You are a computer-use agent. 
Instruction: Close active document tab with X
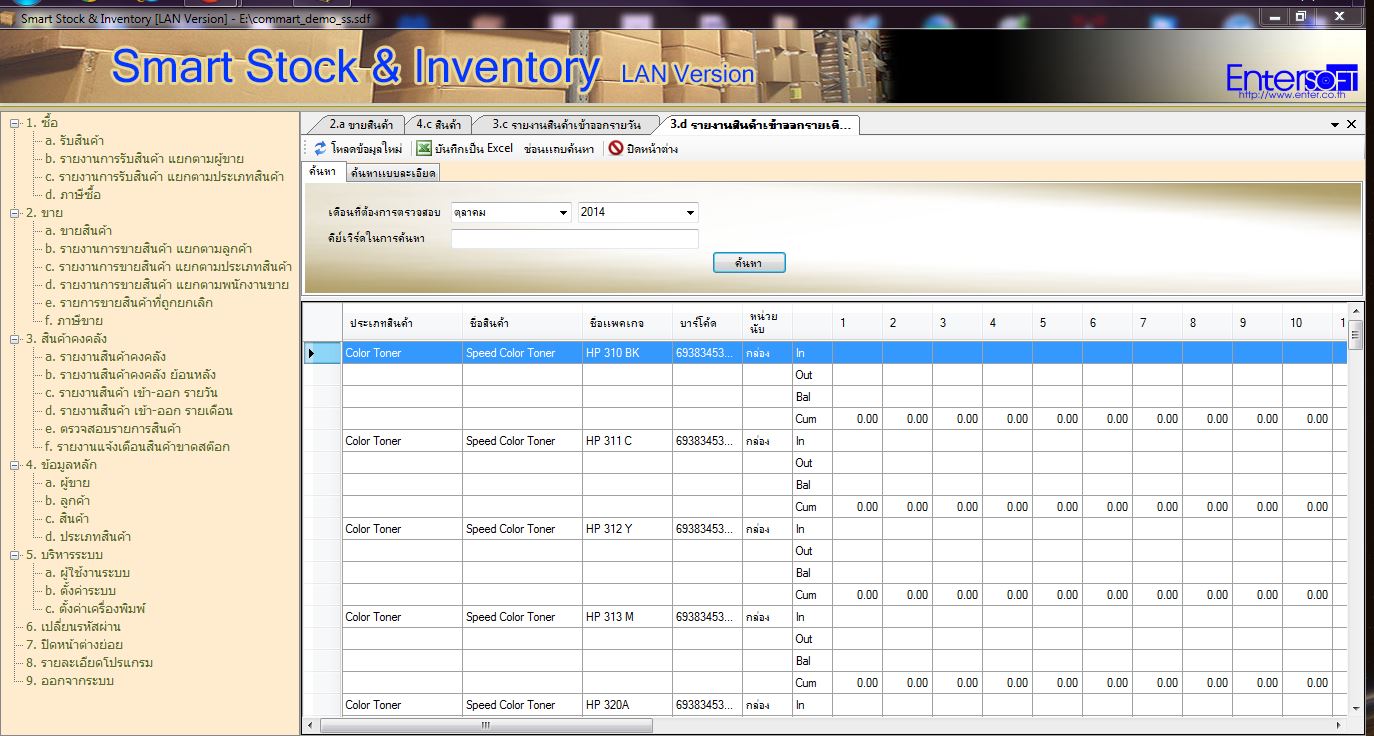pos(1351,124)
